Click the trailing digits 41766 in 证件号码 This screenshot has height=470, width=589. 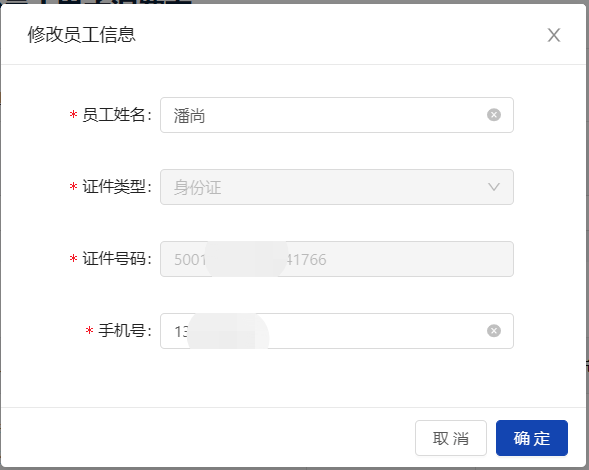click(306, 260)
